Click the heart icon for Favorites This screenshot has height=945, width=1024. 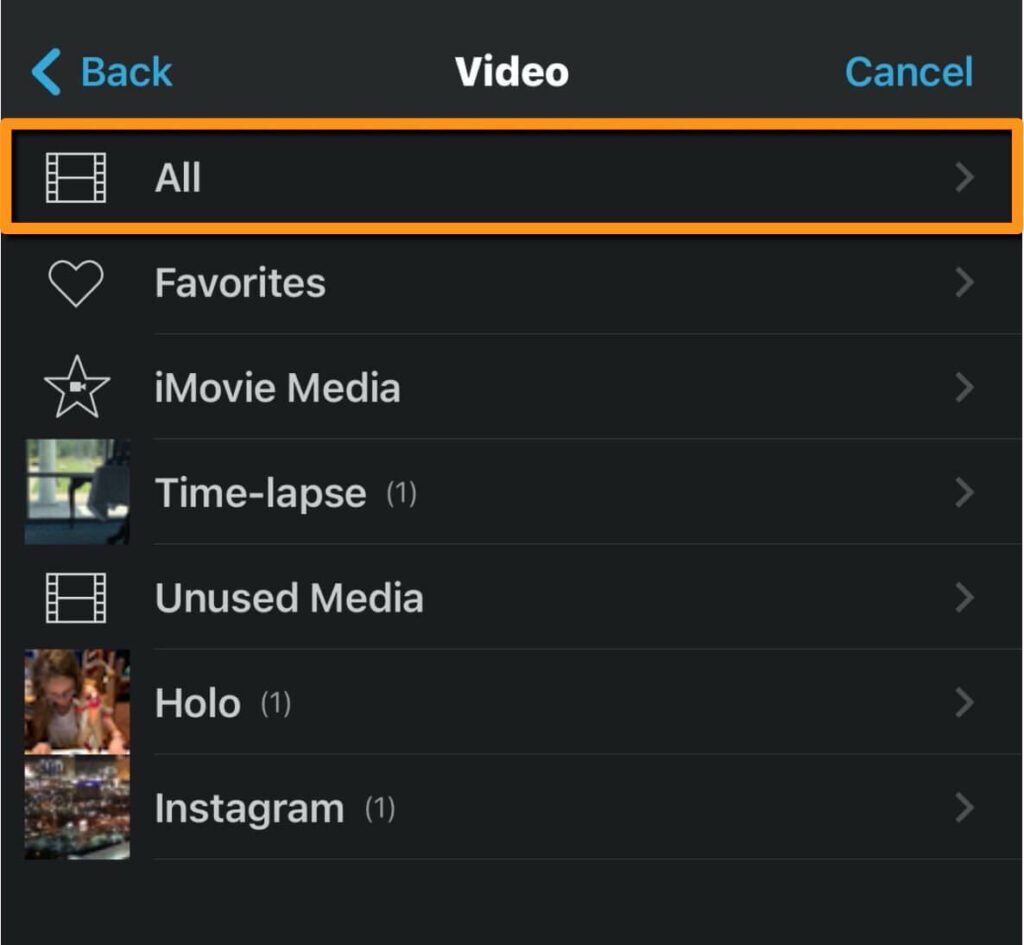tap(76, 282)
